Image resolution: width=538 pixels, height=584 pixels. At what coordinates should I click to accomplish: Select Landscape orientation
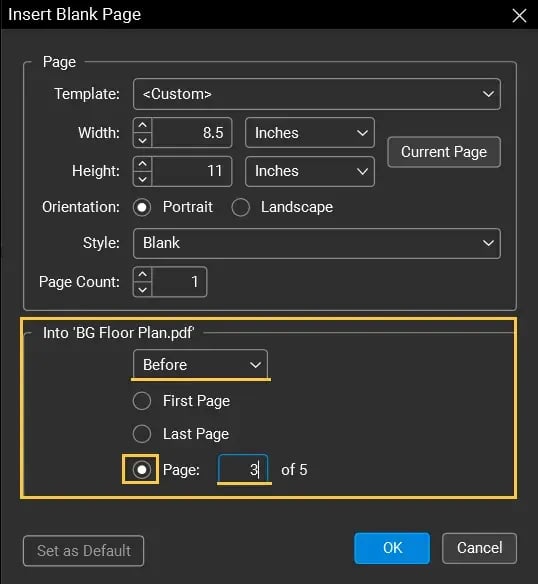click(240, 207)
